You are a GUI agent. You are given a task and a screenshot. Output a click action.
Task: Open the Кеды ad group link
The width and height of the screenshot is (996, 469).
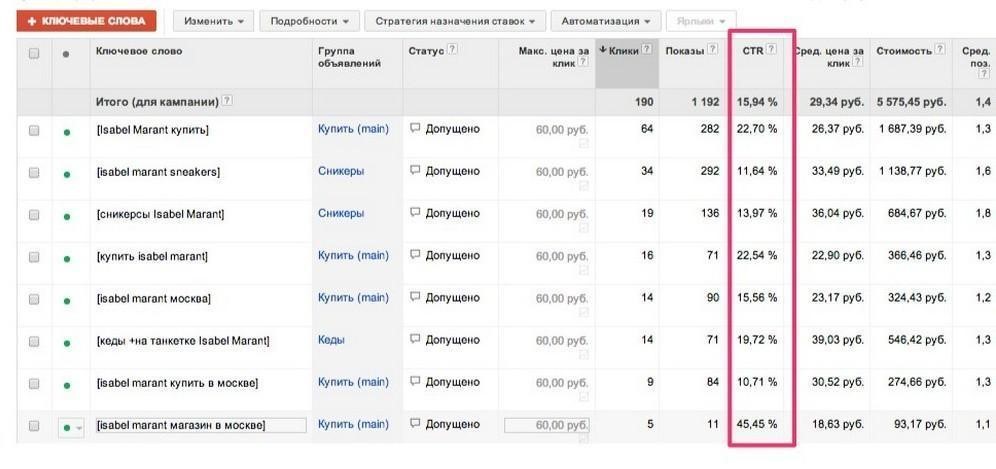click(332, 340)
